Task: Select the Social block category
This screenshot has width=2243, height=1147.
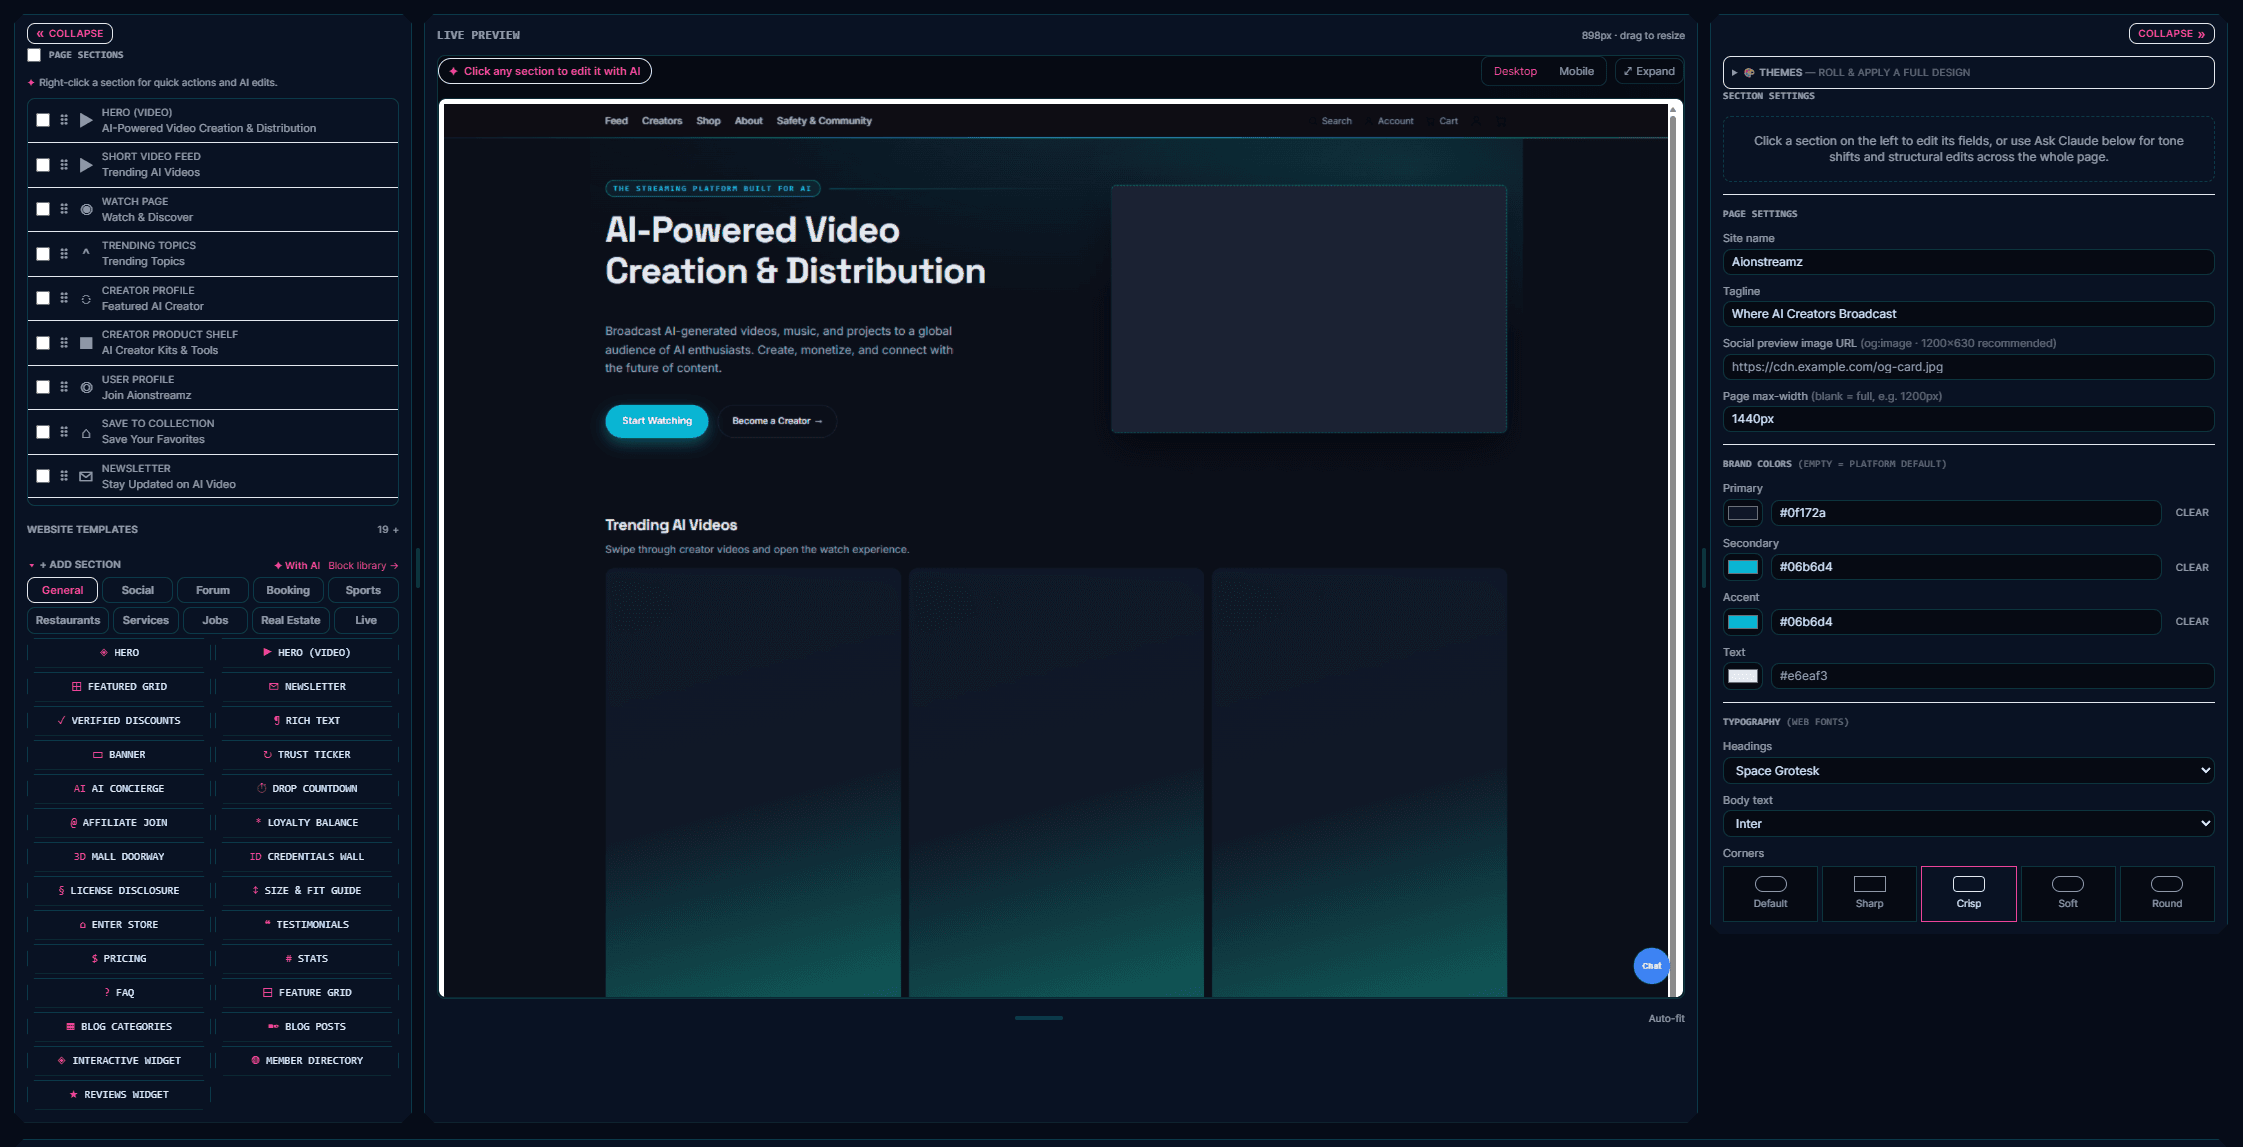Action: click(x=138, y=591)
